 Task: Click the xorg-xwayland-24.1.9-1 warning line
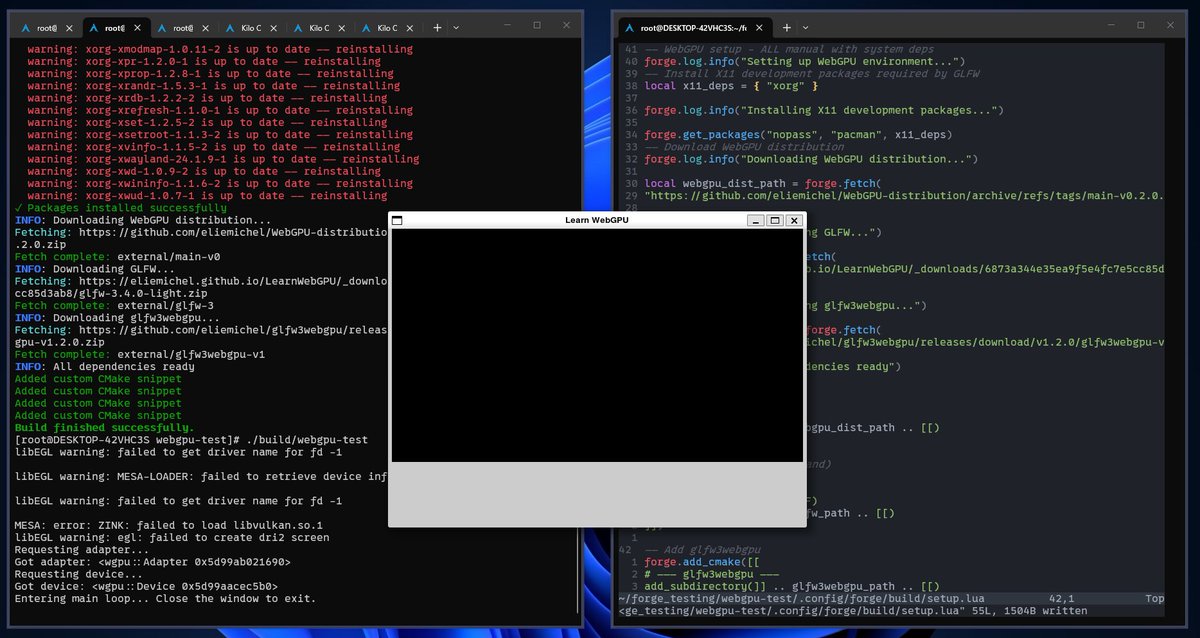pyautogui.click(x=222, y=159)
